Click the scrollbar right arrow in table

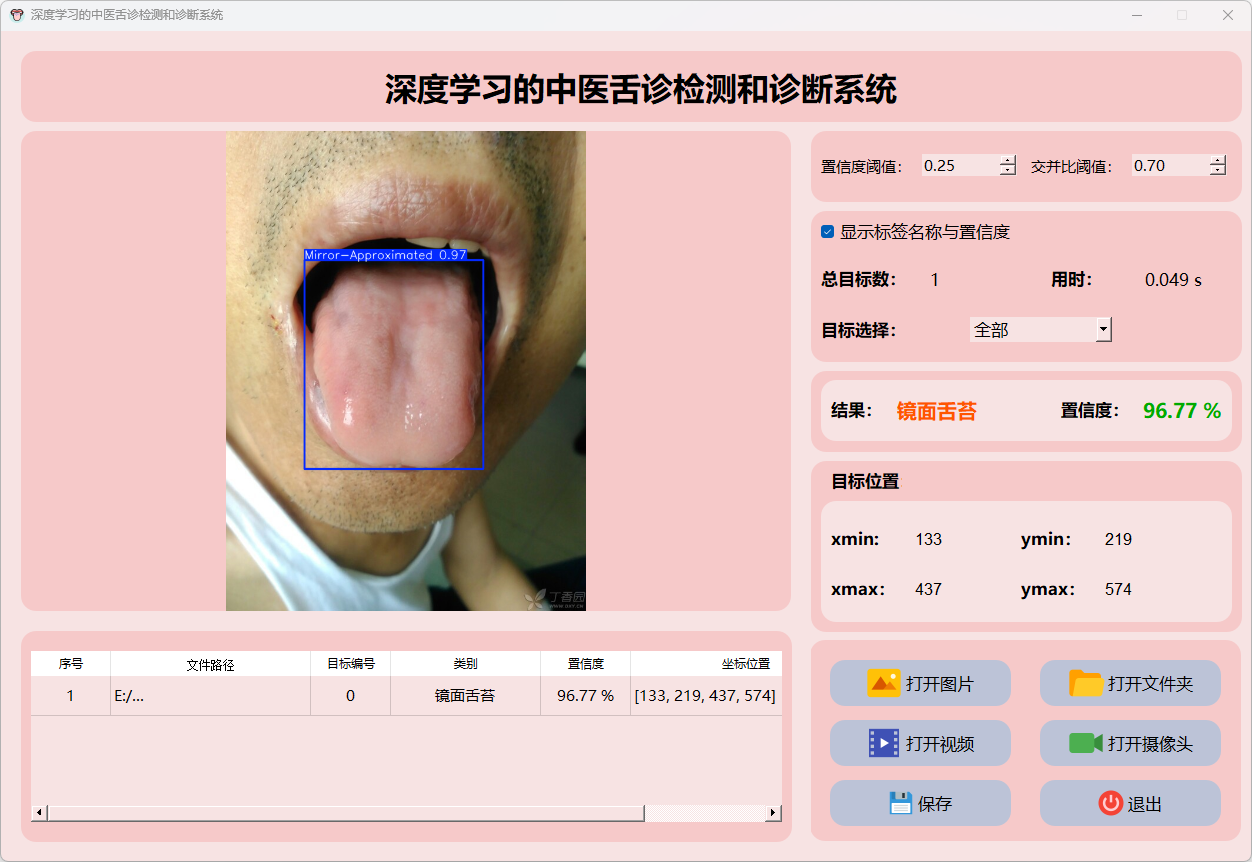tap(773, 813)
